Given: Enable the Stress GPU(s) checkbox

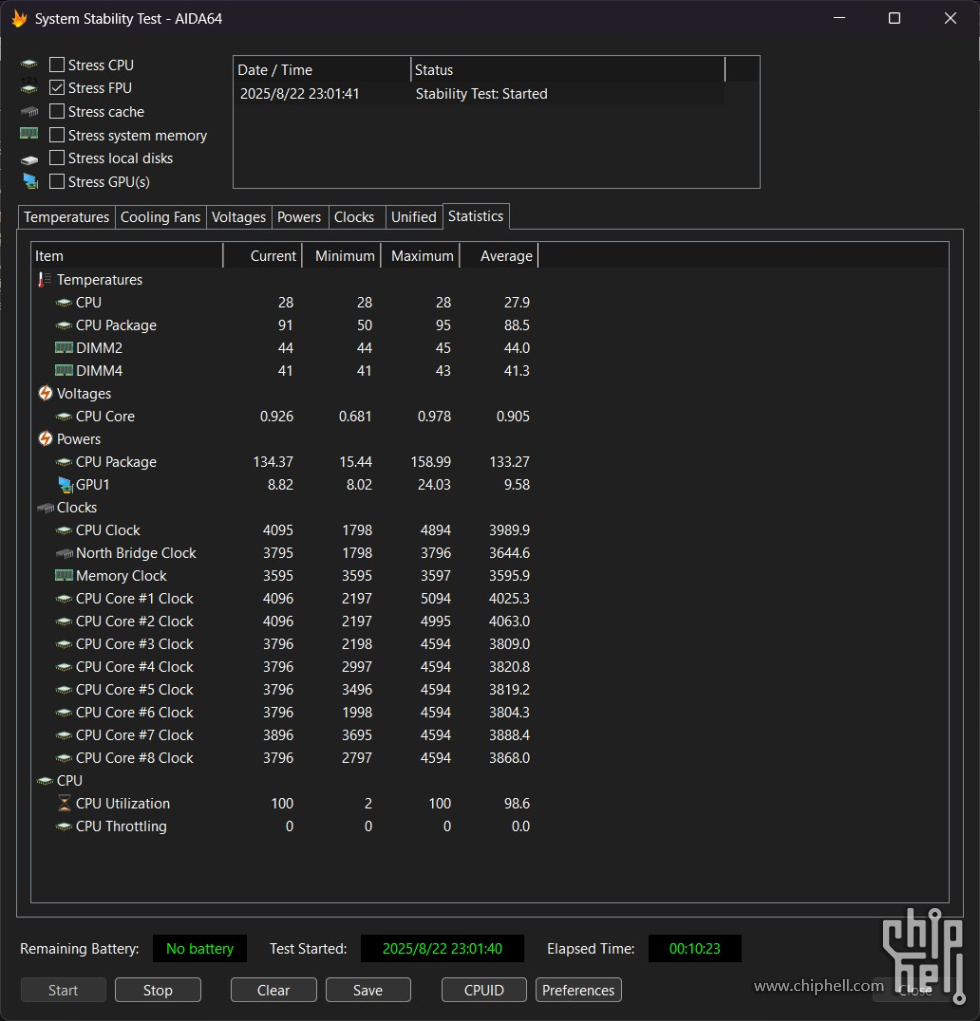Looking at the screenshot, I should click(x=57, y=181).
